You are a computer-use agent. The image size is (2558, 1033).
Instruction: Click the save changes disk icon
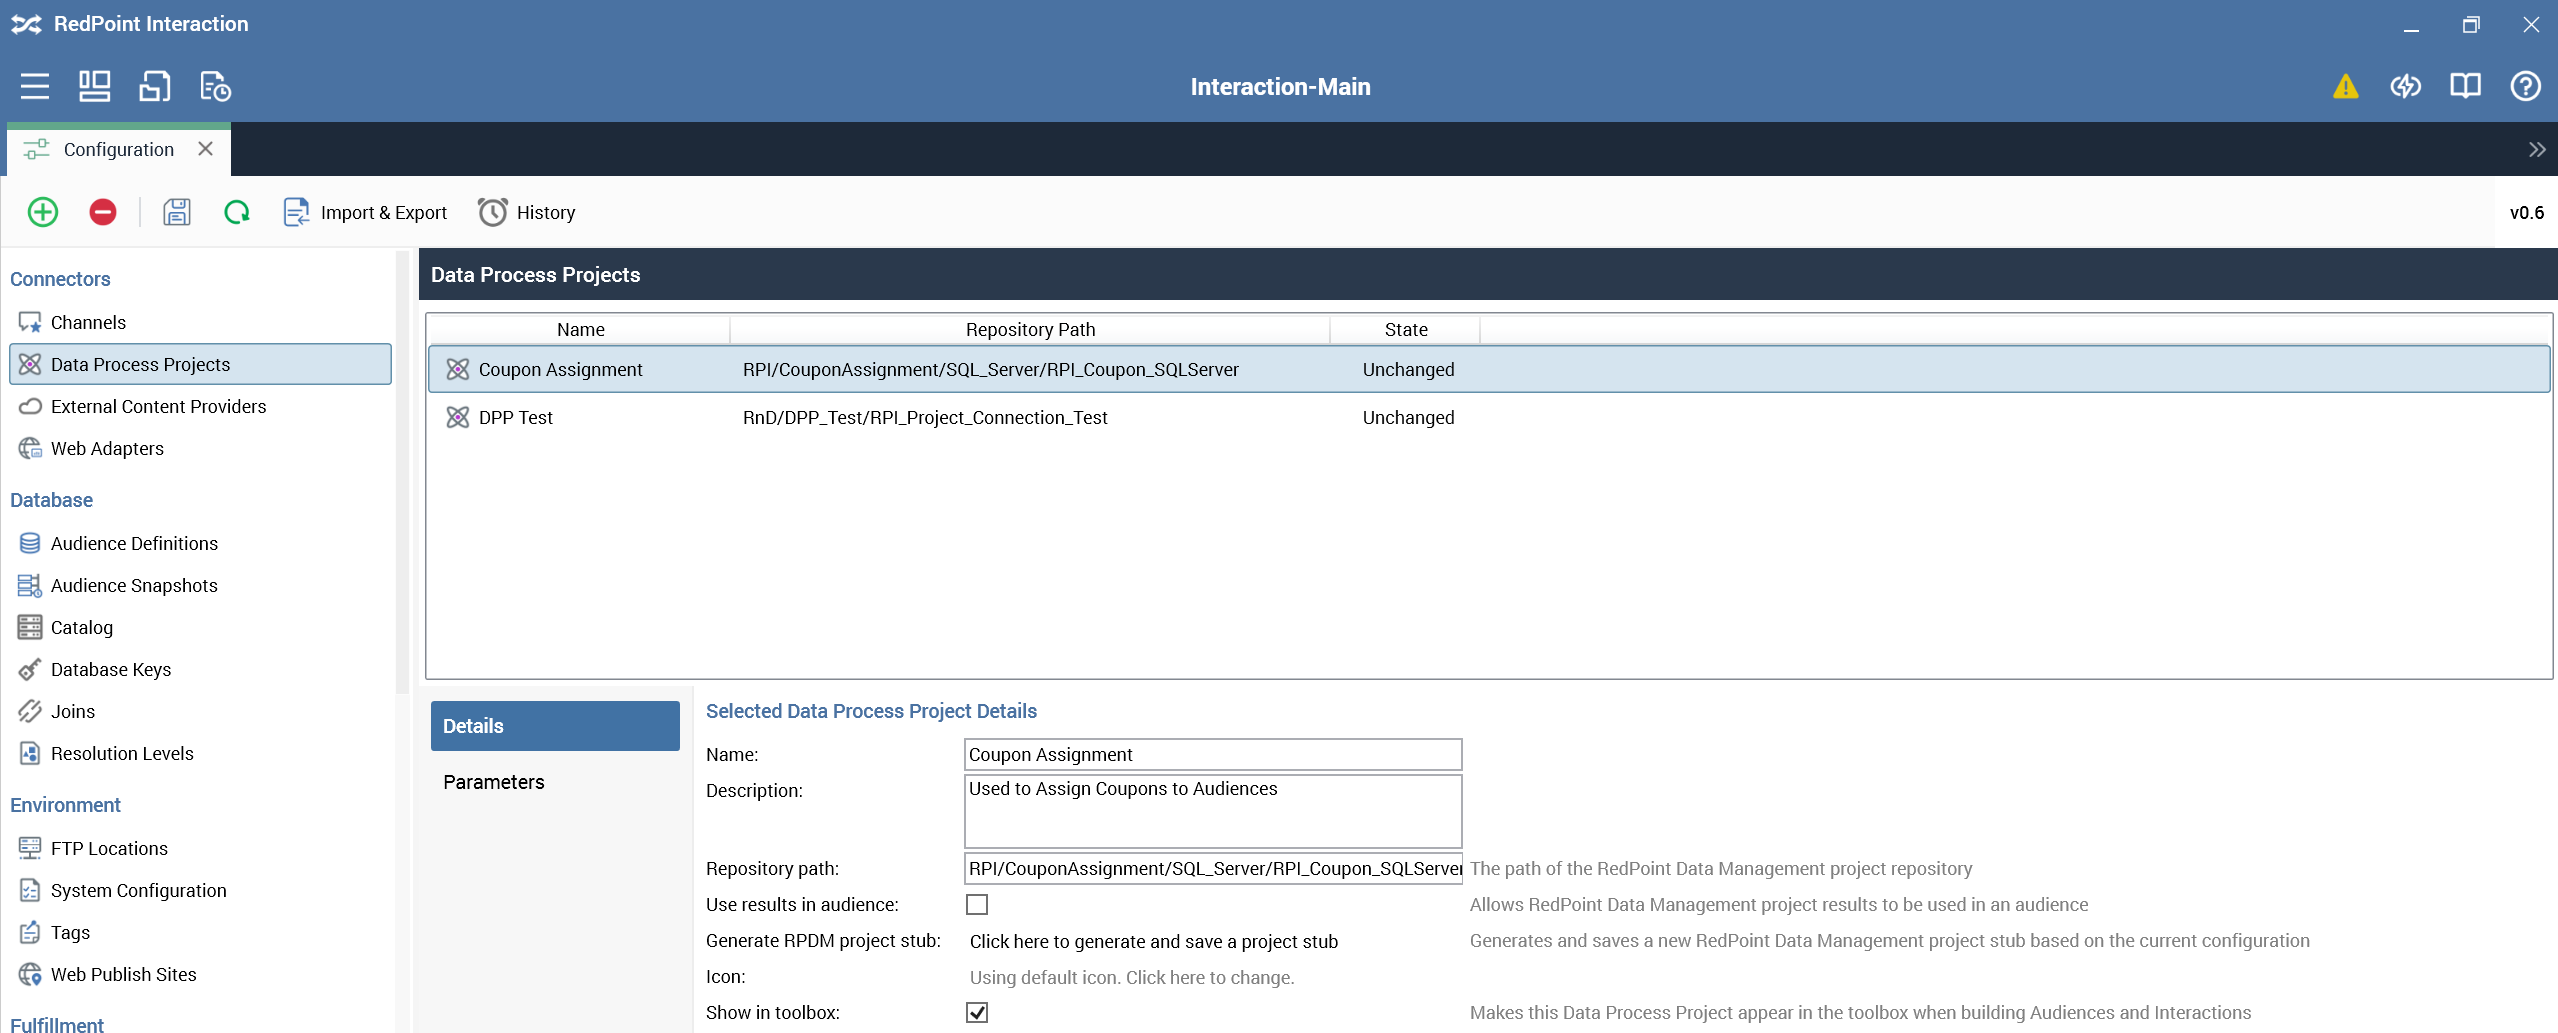coord(177,212)
